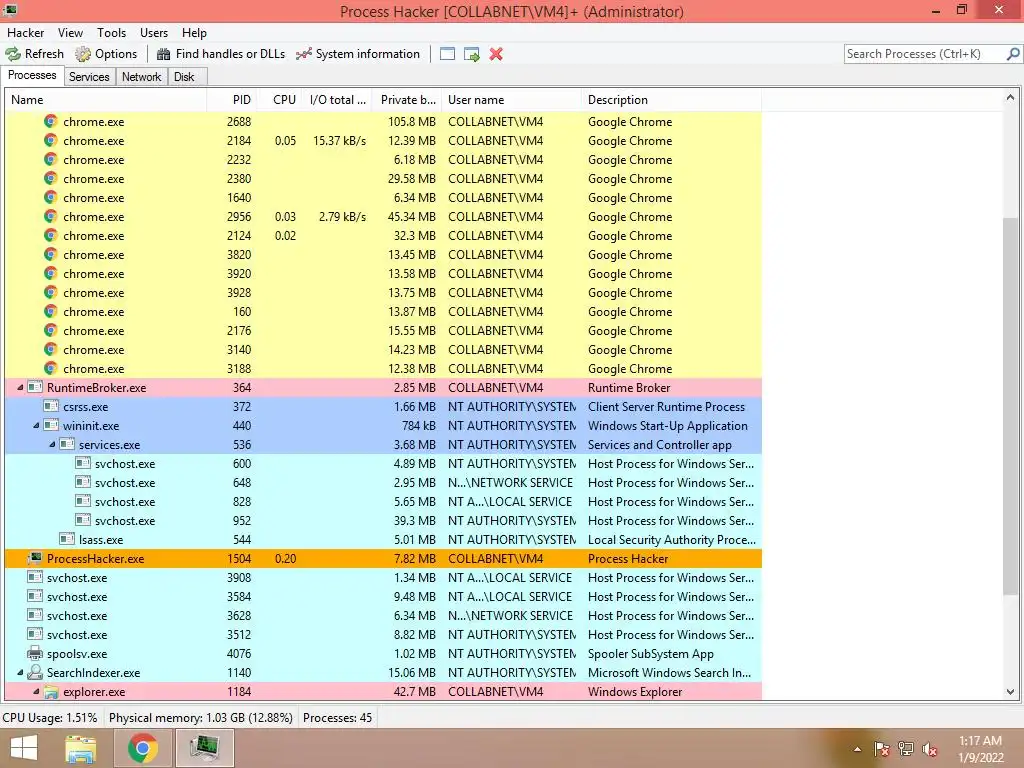Click the 15.37 kB/s I/O value
The image size is (1024, 768).
(x=340, y=140)
